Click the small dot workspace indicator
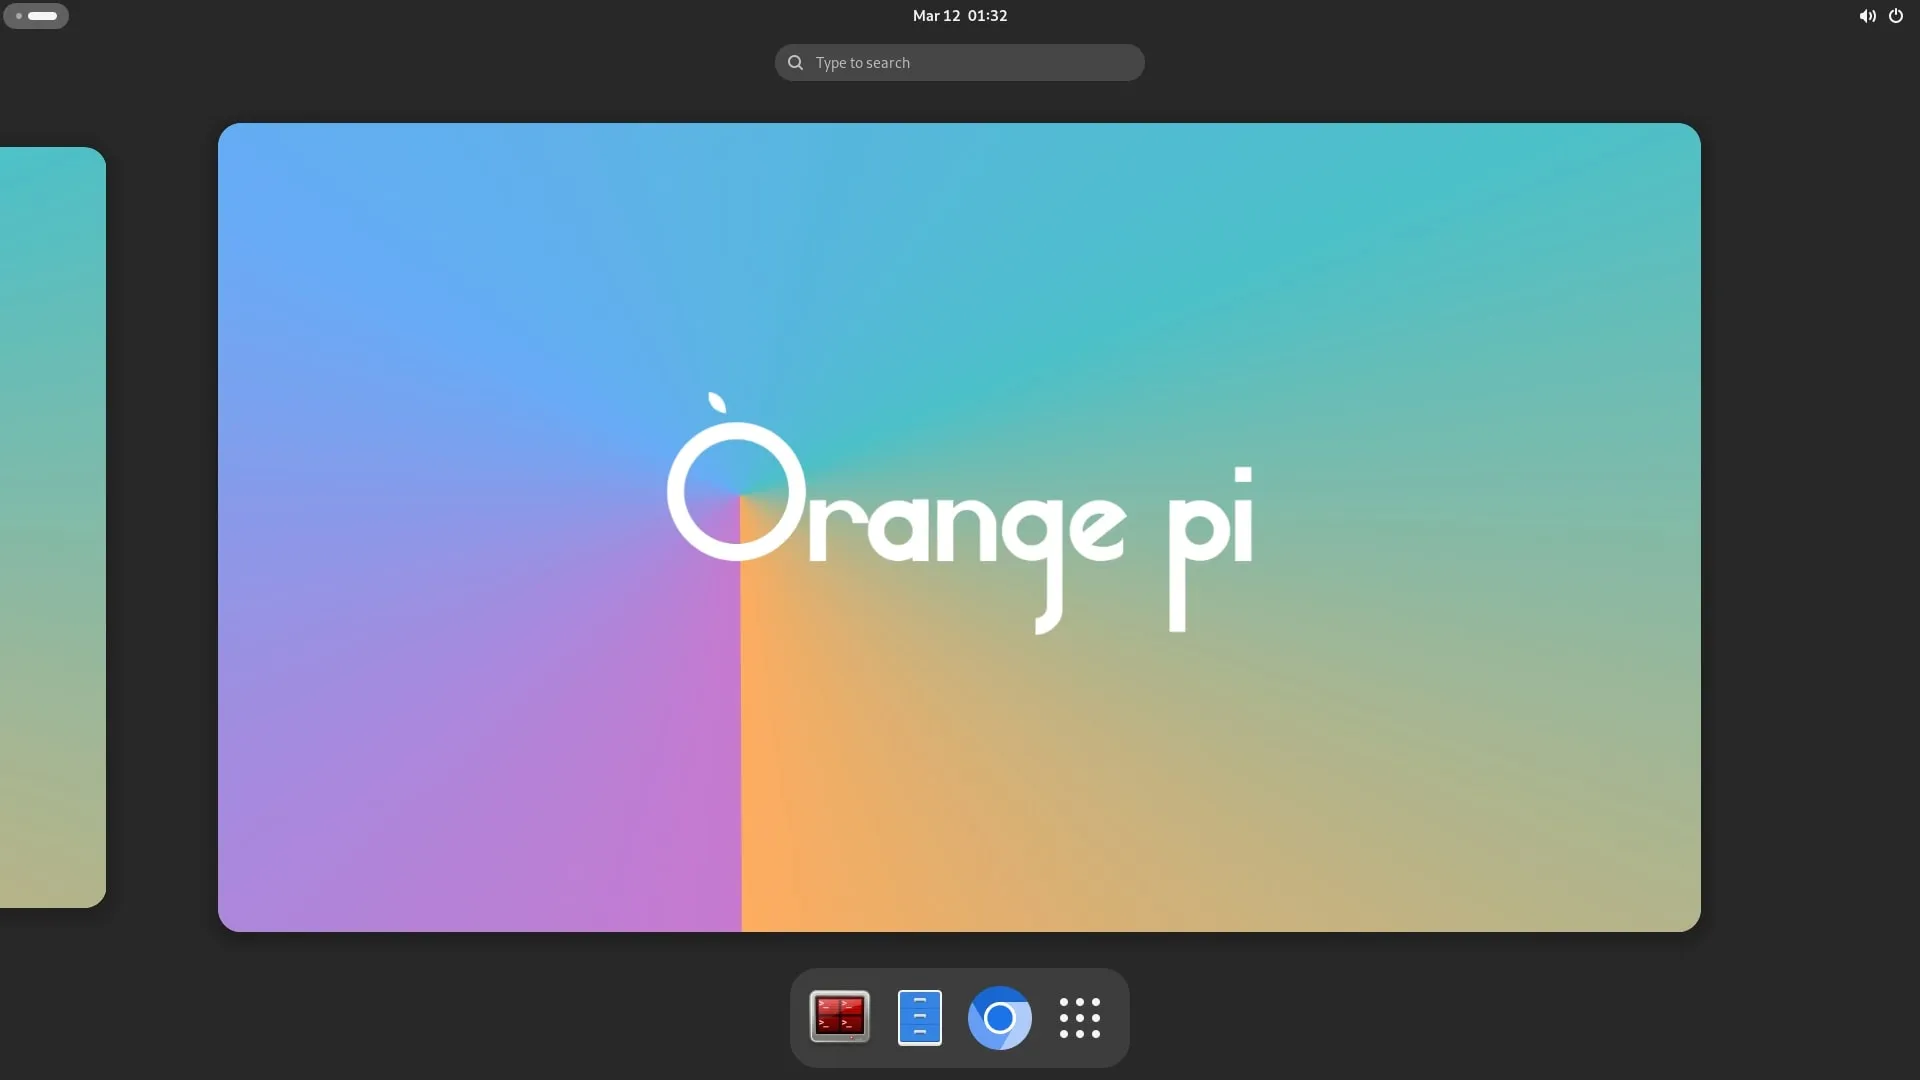The width and height of the screenshot is (1920, 1080). [19, 16]
